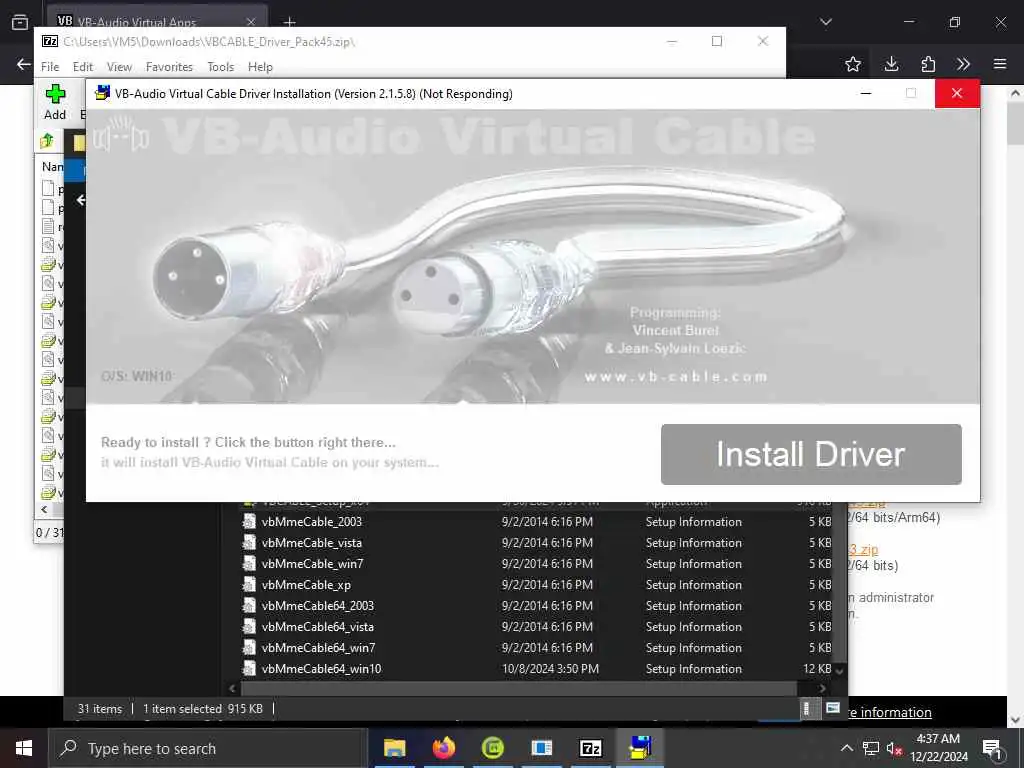Screen dimensions: 1024x768
Task: Click Firefox back arrow
Action: click(x=24, y=64)
